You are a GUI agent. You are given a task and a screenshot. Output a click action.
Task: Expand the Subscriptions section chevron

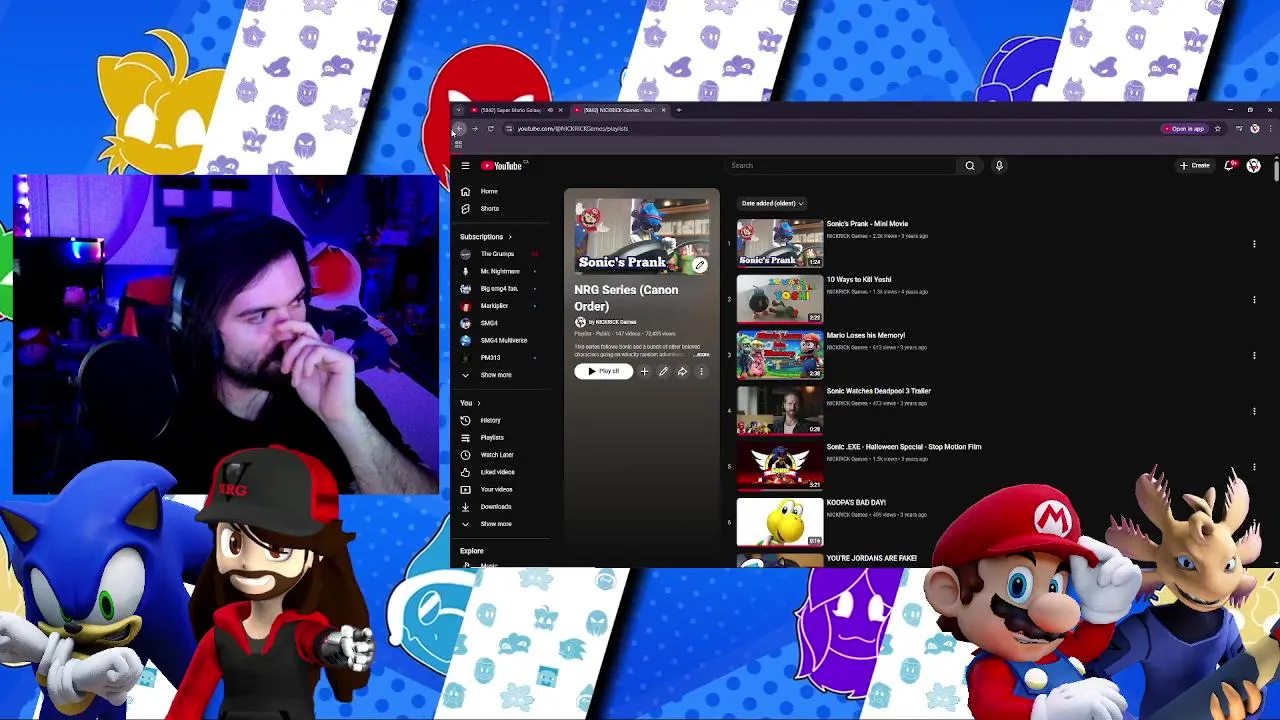(509, 237)
